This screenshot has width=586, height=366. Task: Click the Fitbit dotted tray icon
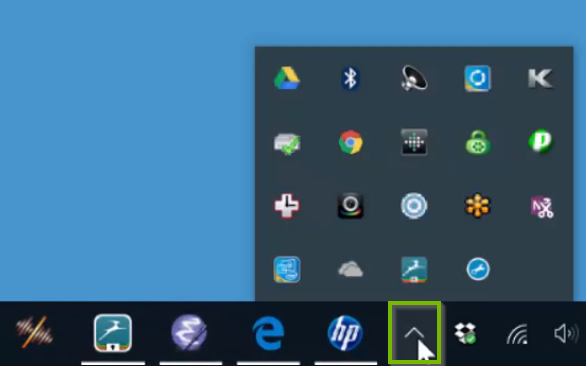pyautogui.click(x=414, y=142)
